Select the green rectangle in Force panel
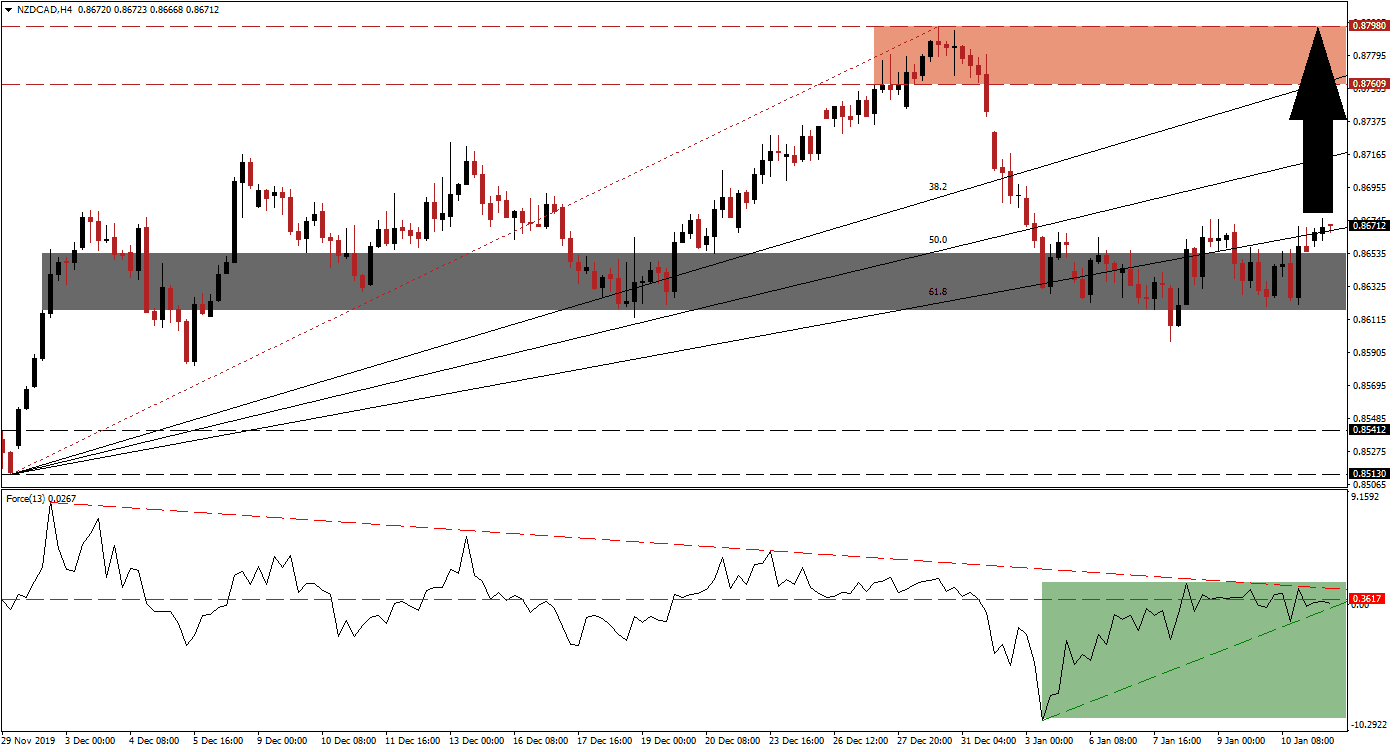Screen dimensions: 1393x752 [1190, 650]
